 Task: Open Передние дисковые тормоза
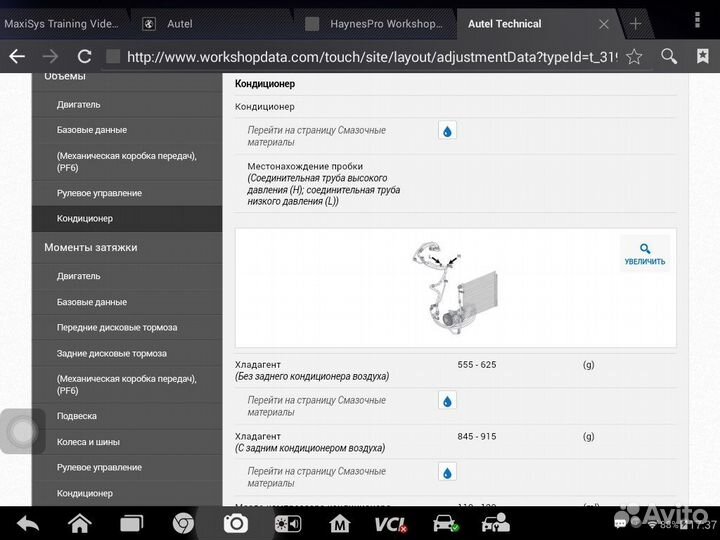[x=127, y=328]
